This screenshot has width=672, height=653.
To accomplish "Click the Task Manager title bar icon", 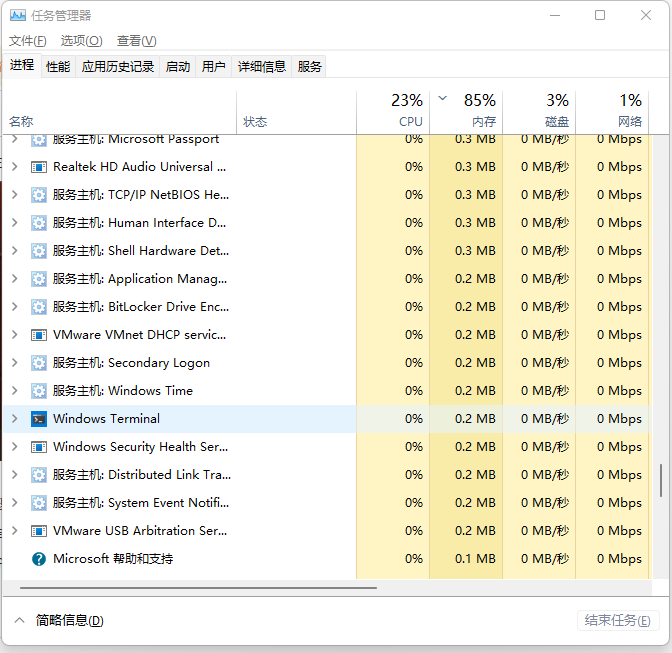I will click(18, 15).
